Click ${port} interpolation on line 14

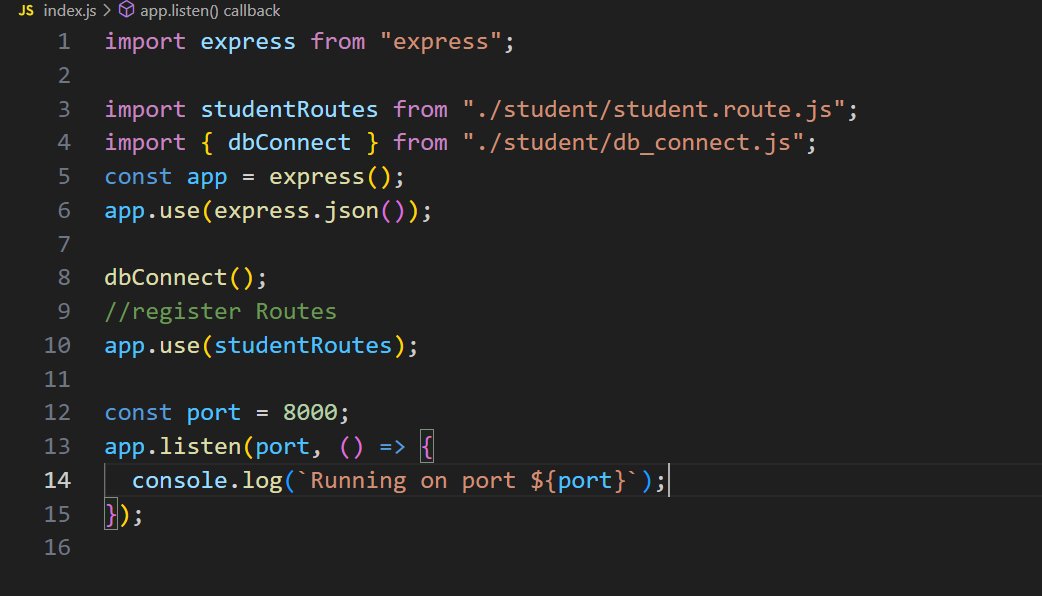click(x=578, y=480)
